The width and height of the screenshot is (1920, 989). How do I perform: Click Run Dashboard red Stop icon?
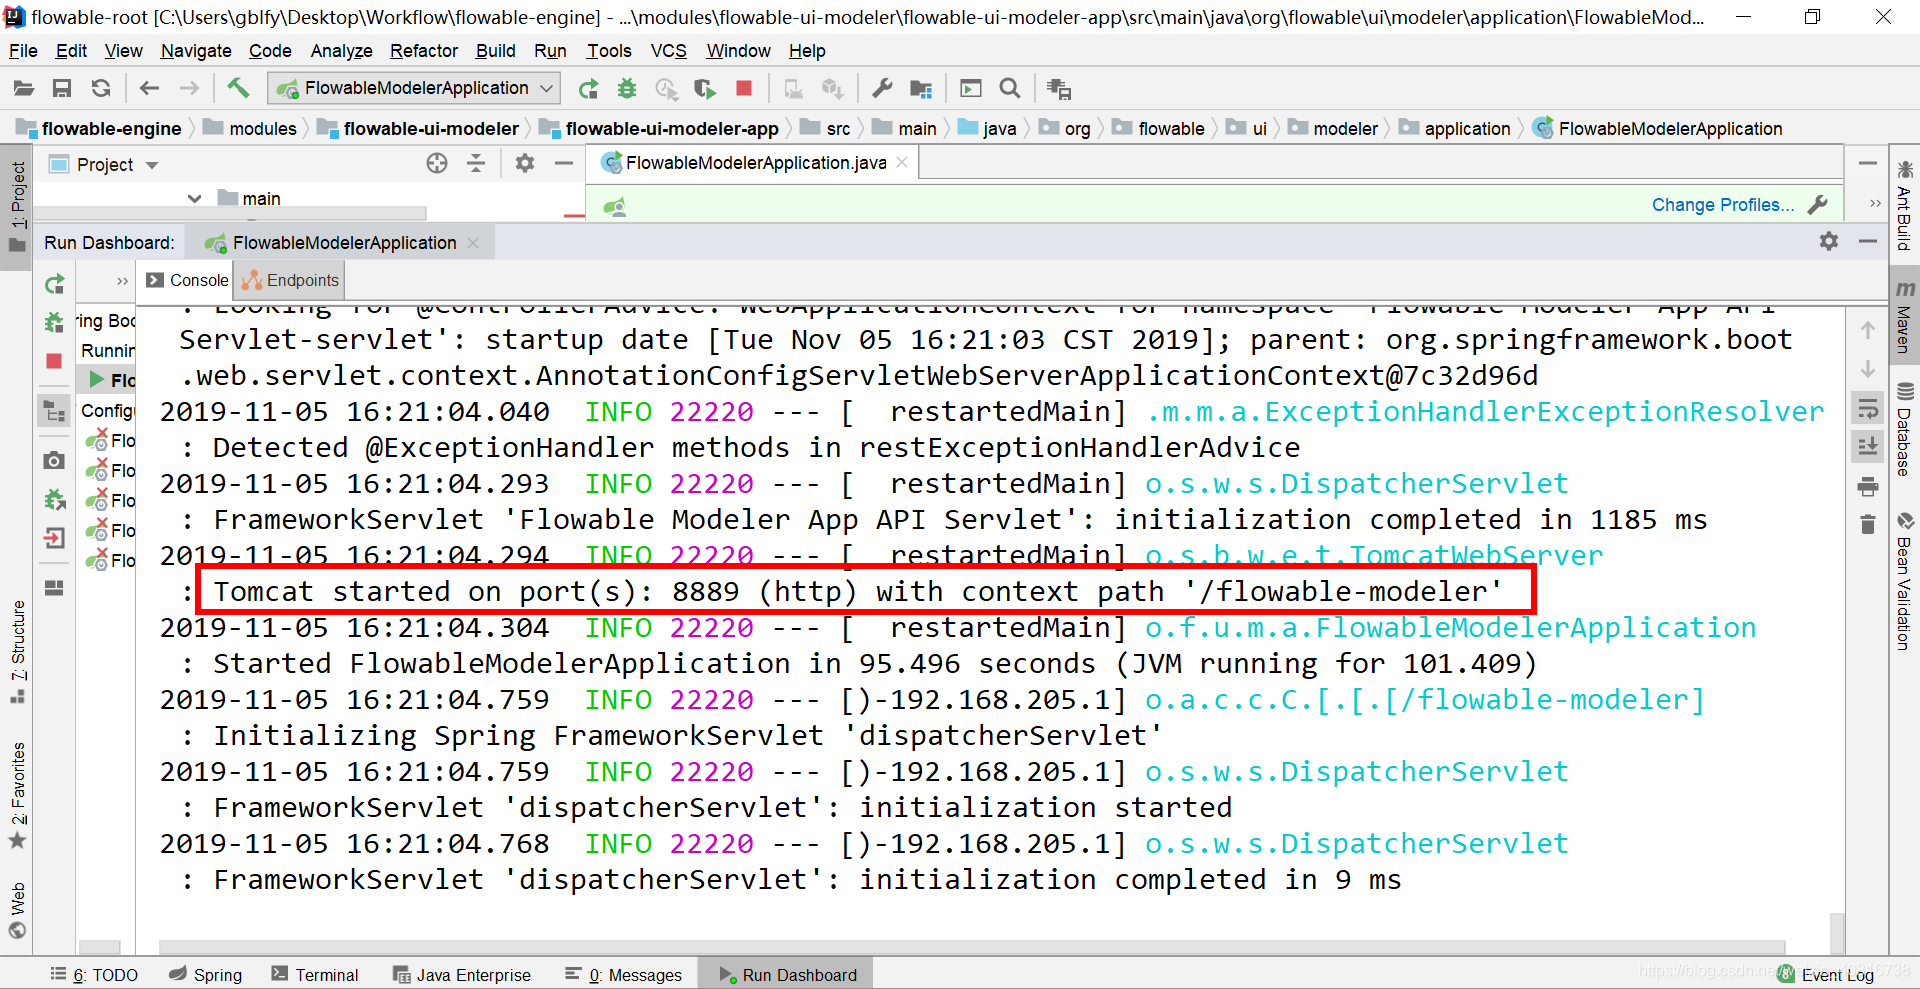[55, 360]
